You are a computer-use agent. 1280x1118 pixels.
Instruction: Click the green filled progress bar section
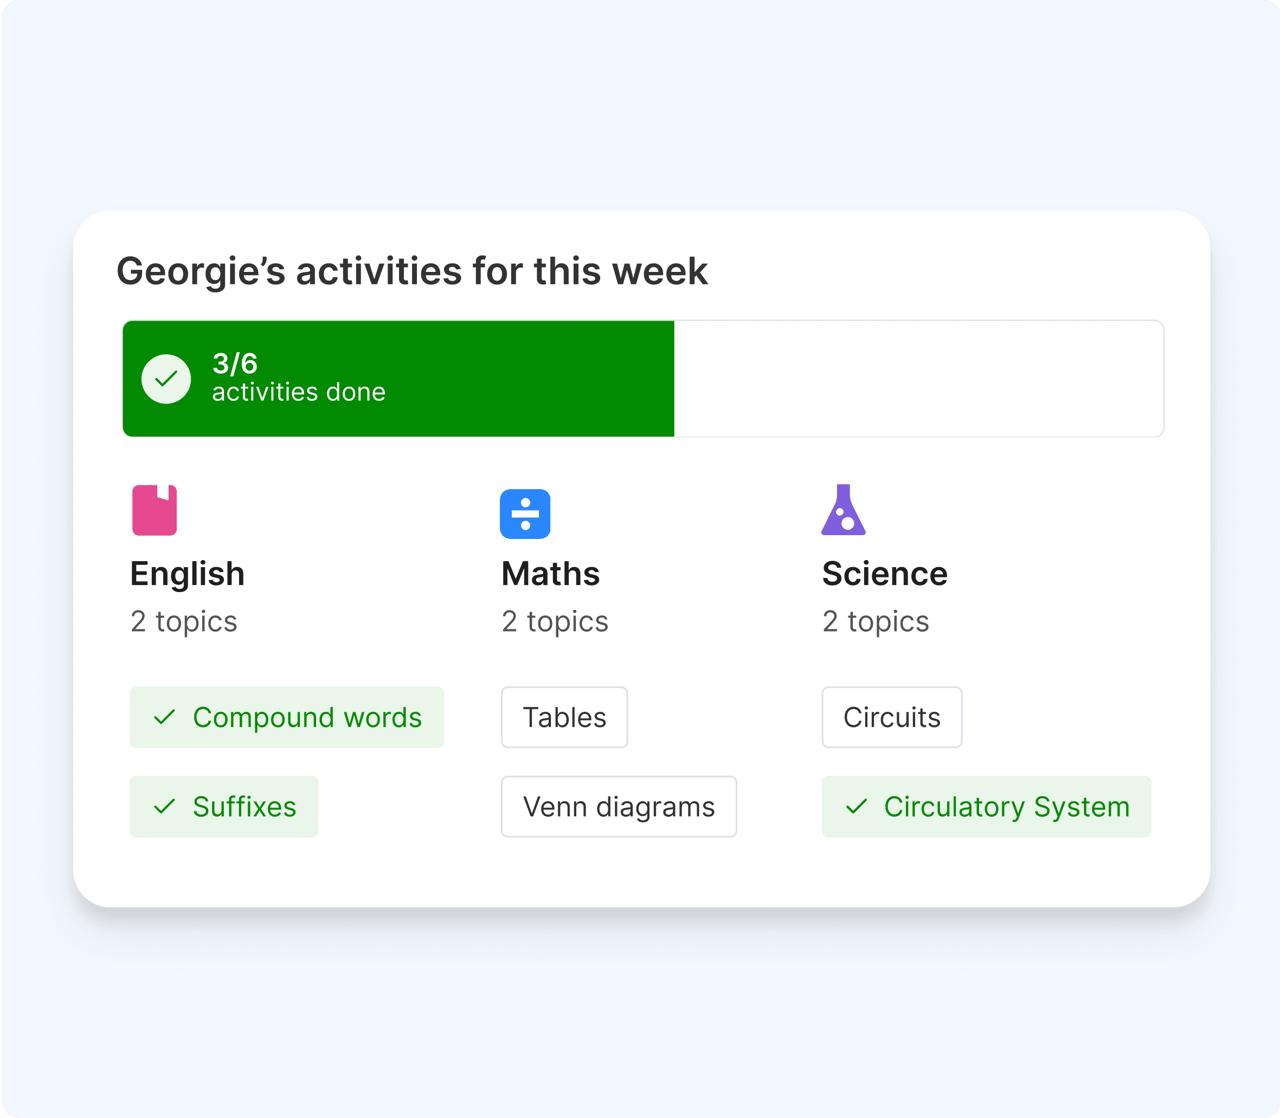coord(530,379)
